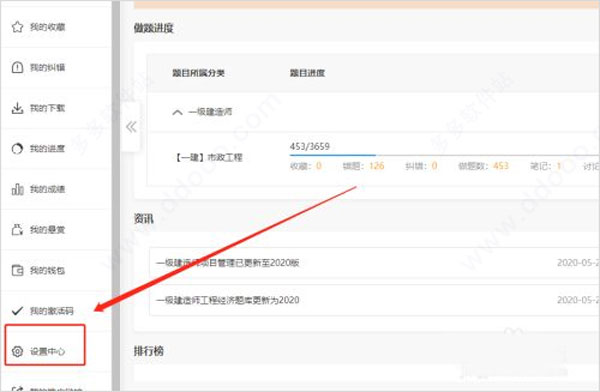Viewport: 600px width, 392px height.
Task: Click the 资讯 section heading
Action: coord(143,219)
